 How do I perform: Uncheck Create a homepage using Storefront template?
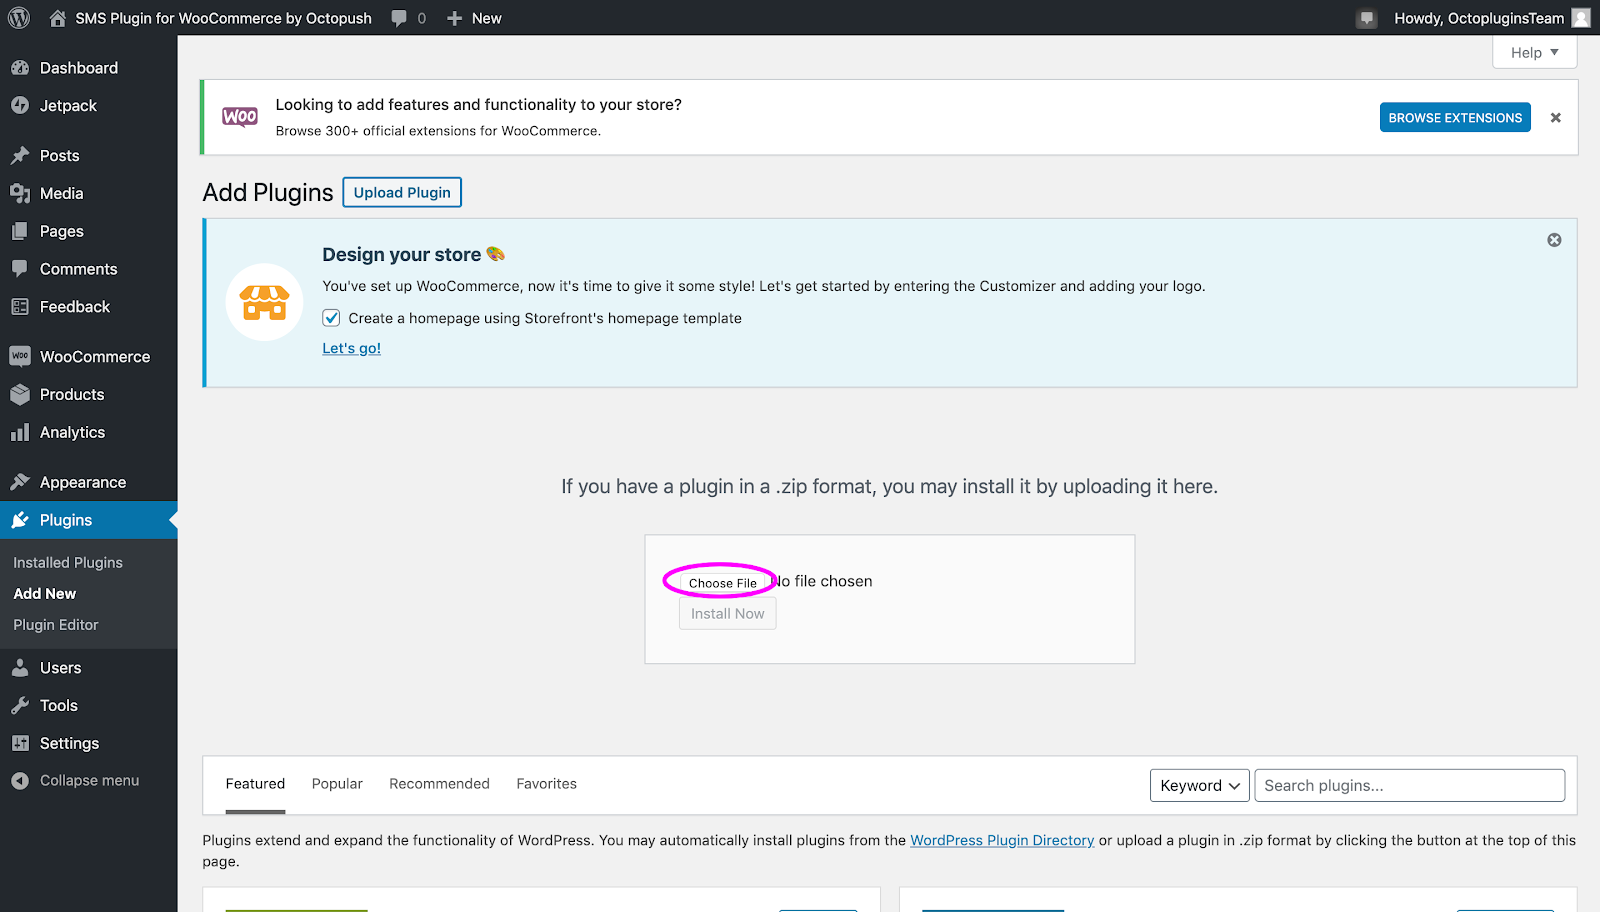(x=331, y=318)
